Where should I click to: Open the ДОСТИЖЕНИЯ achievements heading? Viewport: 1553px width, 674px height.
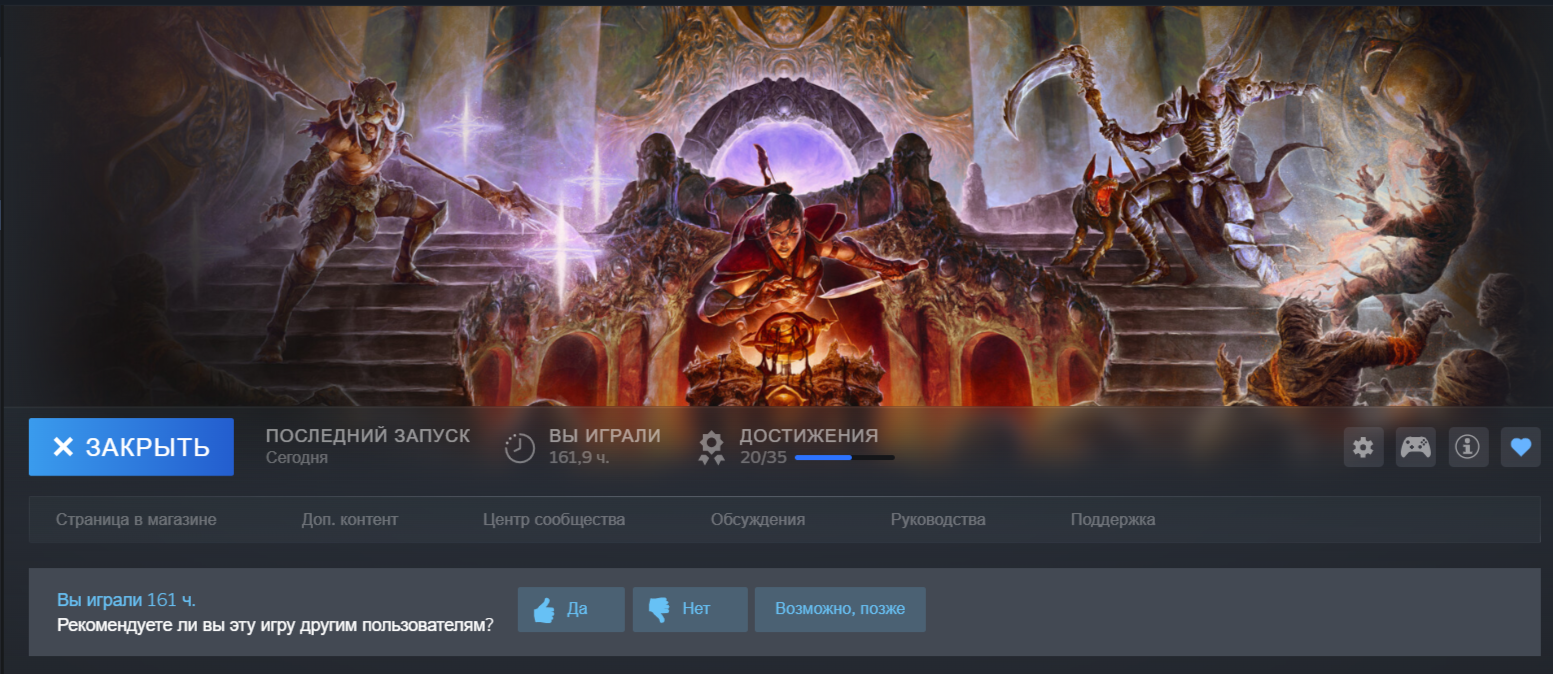(x=809, y=436)
